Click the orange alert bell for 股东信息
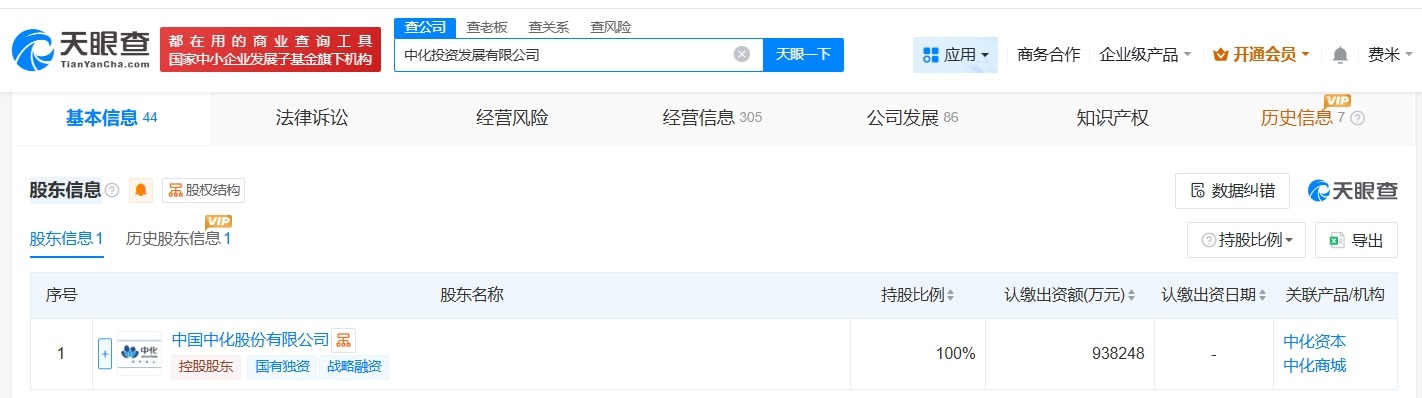This screenshot has height=398, width=1422. (141, 190)
